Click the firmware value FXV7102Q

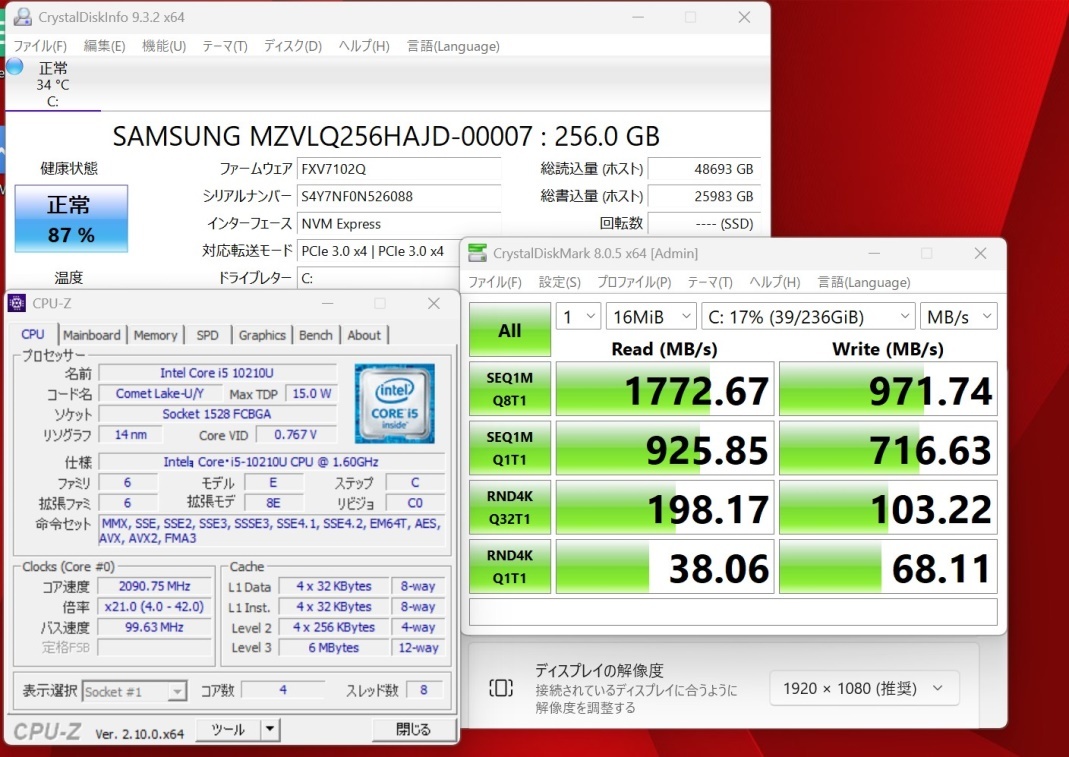[x=399, y=168]
